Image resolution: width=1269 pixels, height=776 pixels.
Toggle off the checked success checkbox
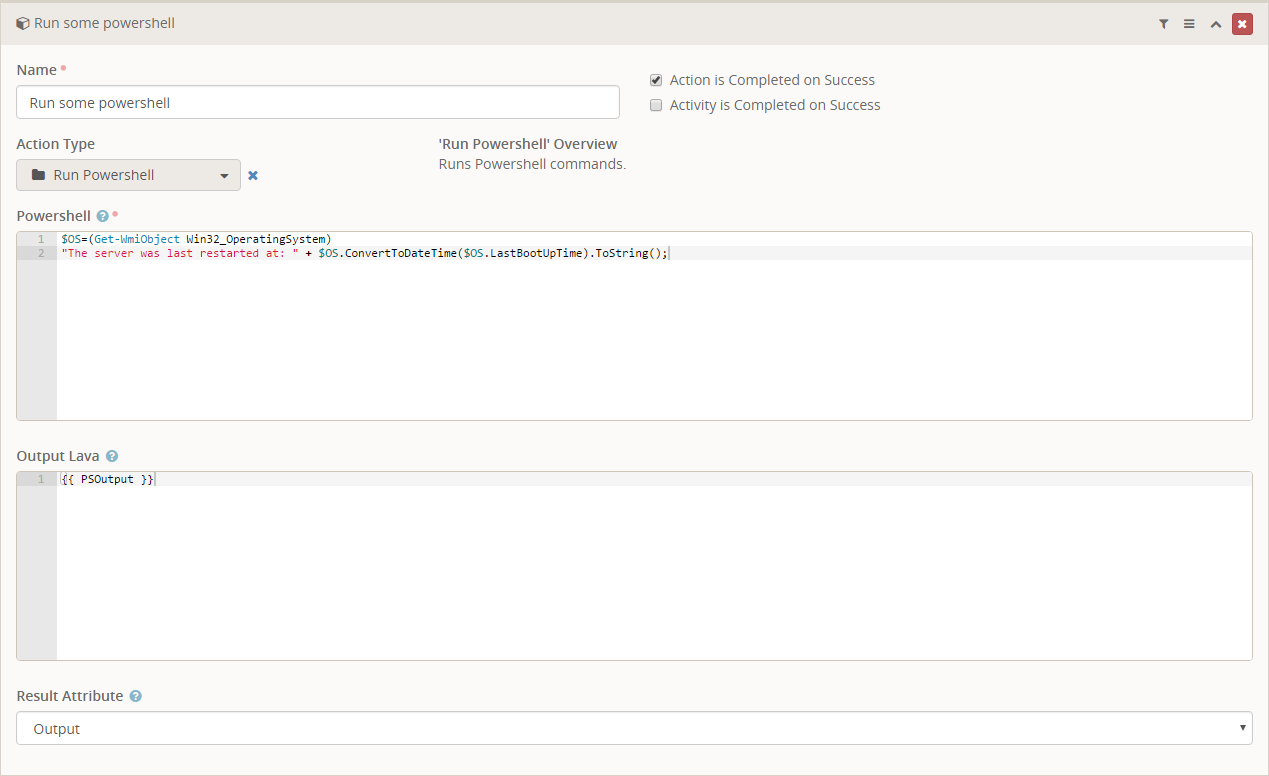(656, 80)
